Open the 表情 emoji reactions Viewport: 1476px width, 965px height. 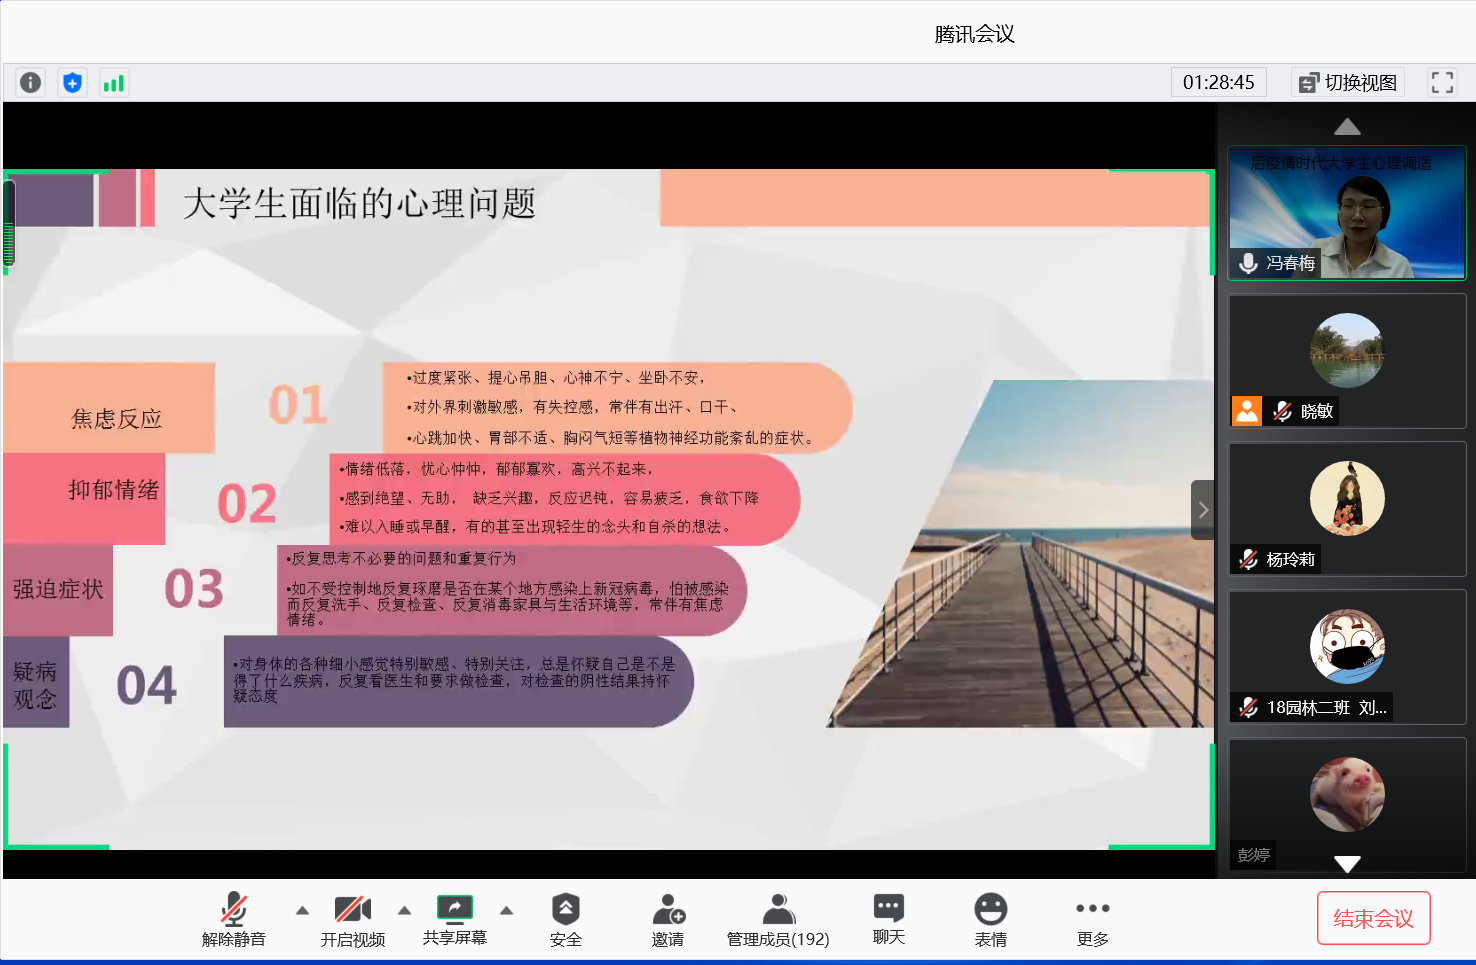point(990,918)
